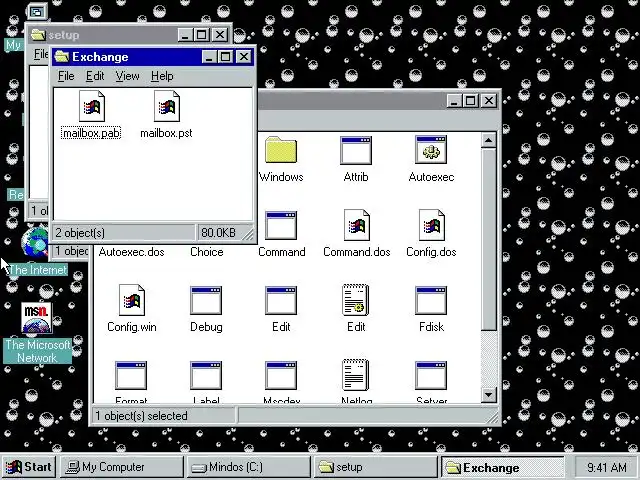Select the Attrib program icon
The image size is (640, 480).
[356, 150]
